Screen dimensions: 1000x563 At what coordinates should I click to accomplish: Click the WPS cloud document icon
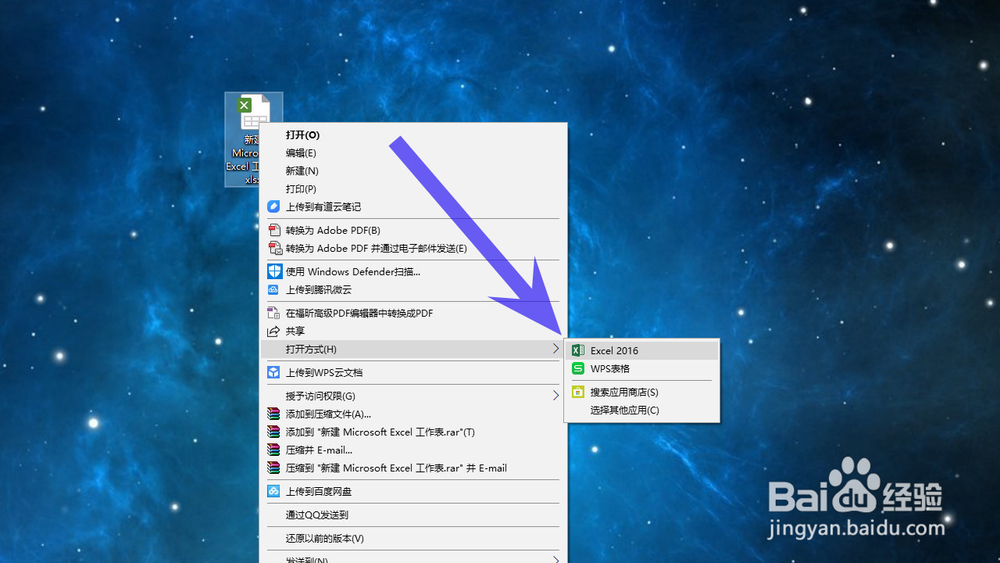click(274, 372)
